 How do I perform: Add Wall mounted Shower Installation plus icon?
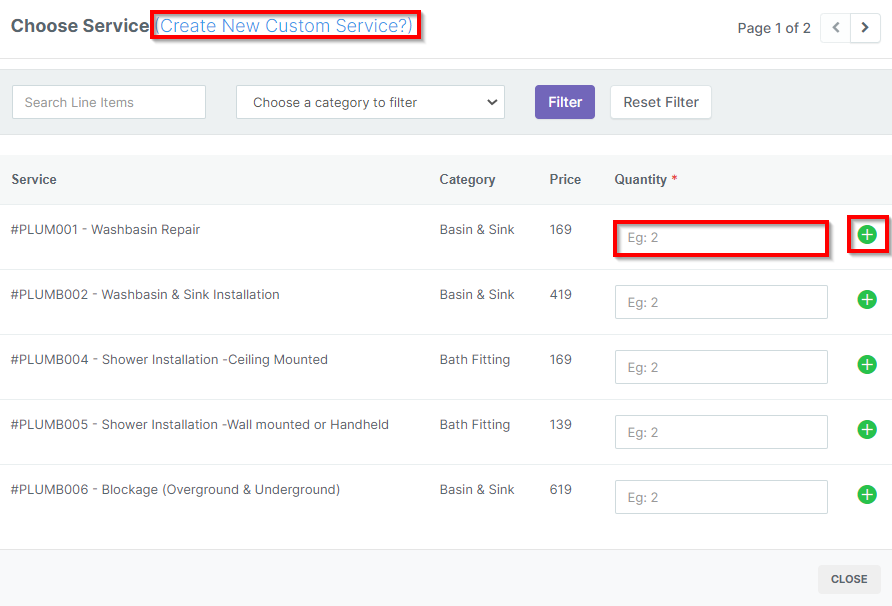coord(867,430)
